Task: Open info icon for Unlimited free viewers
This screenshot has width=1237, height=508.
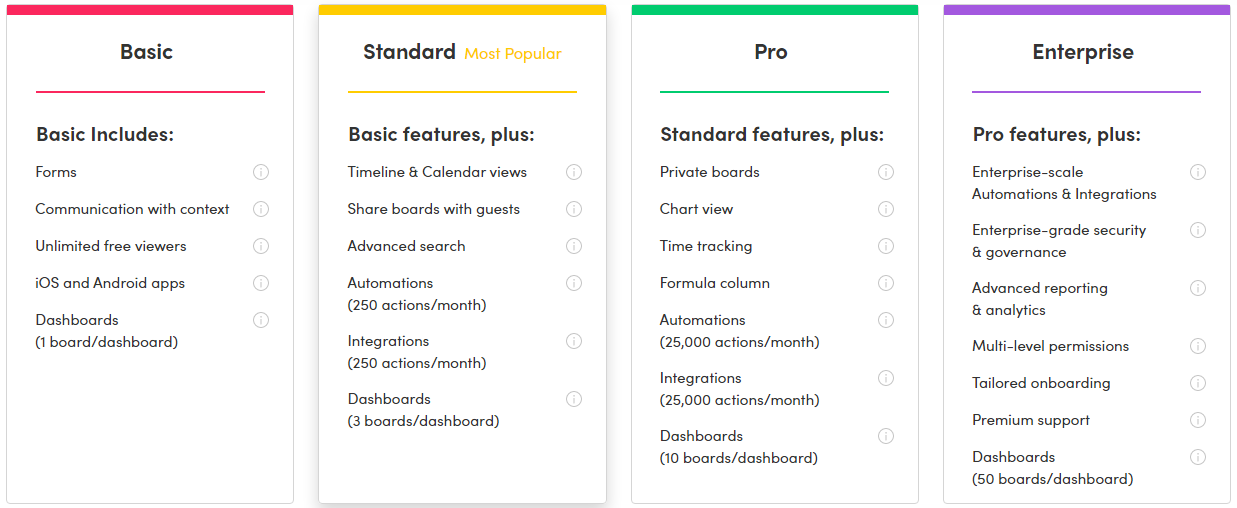Action: tap(261, 246)
